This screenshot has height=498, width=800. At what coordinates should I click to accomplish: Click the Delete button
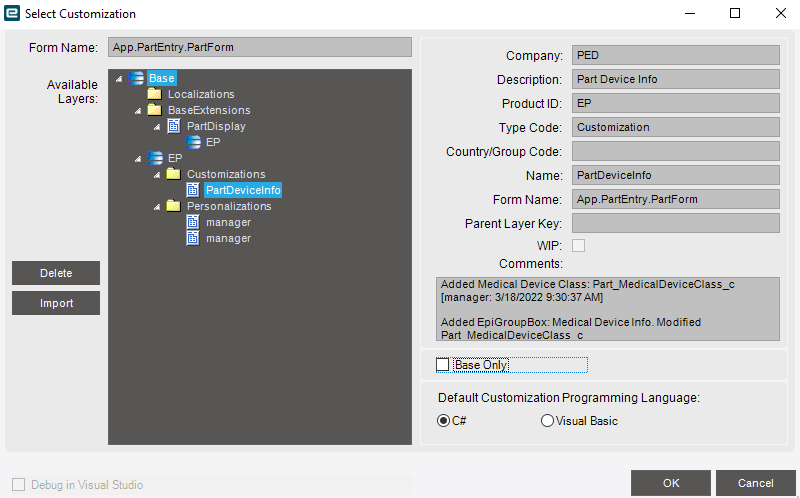[56, 273]
